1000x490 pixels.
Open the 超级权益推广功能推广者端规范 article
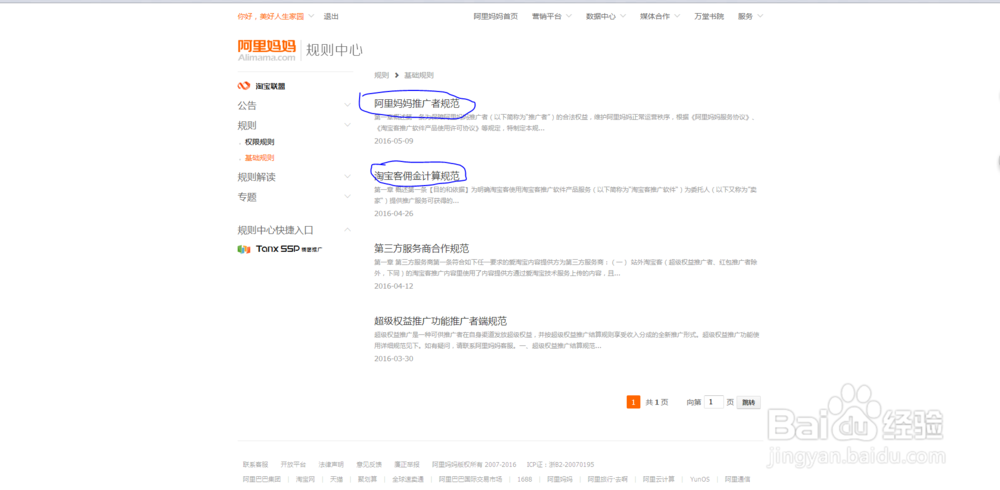pos(440,321)
